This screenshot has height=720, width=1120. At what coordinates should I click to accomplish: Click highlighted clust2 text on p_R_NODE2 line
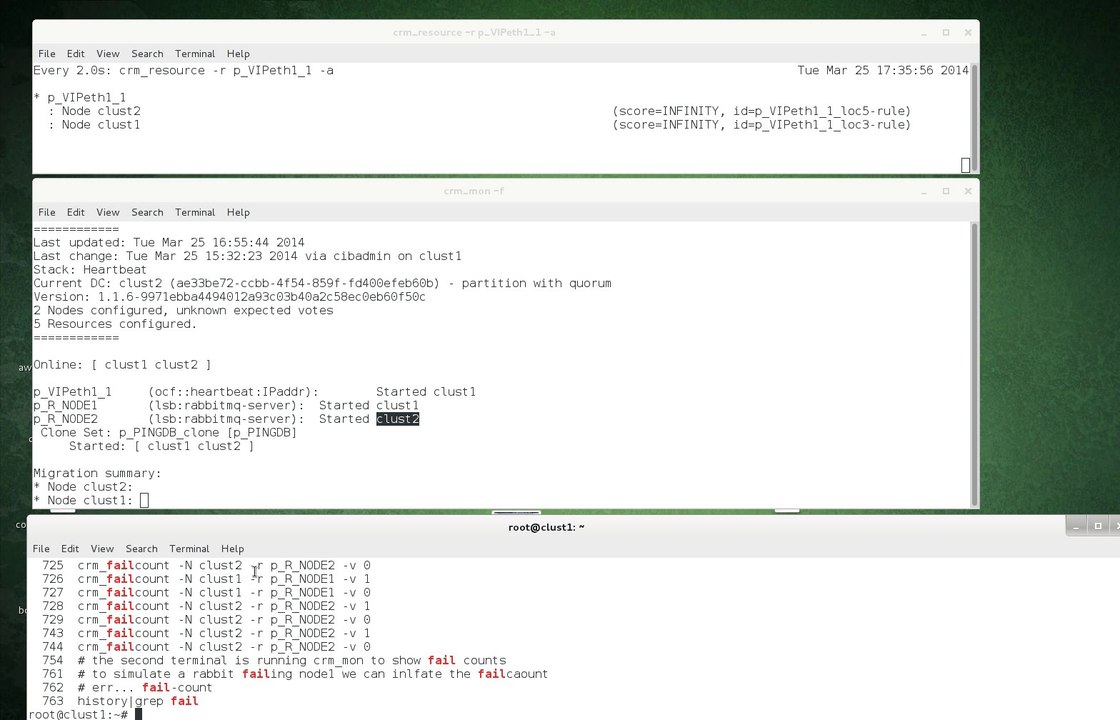[x=397, y=419]
